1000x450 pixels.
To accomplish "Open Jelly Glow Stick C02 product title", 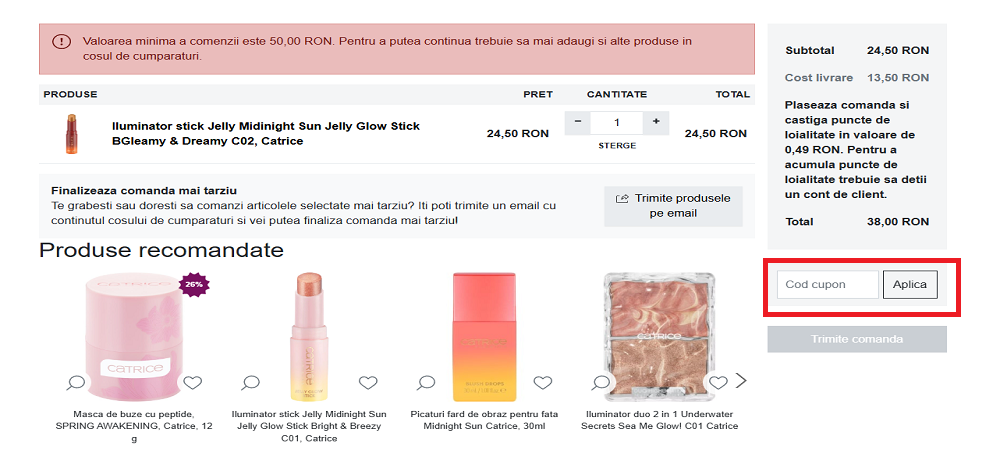I will click(265, 133).
